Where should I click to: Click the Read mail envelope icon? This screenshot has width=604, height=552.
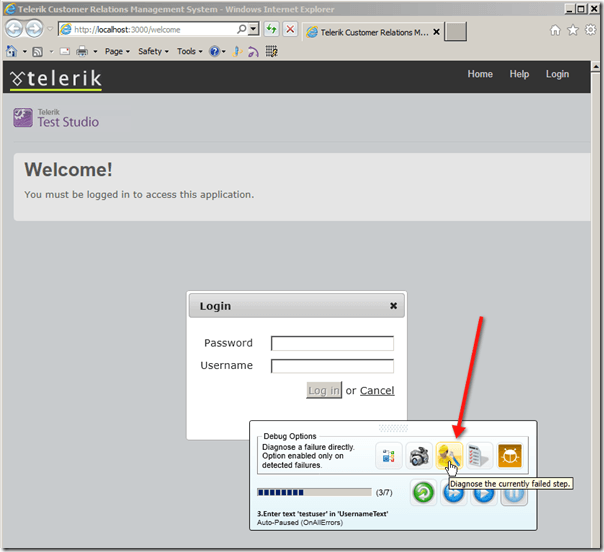pyautogui.click(x=65, y=51)
